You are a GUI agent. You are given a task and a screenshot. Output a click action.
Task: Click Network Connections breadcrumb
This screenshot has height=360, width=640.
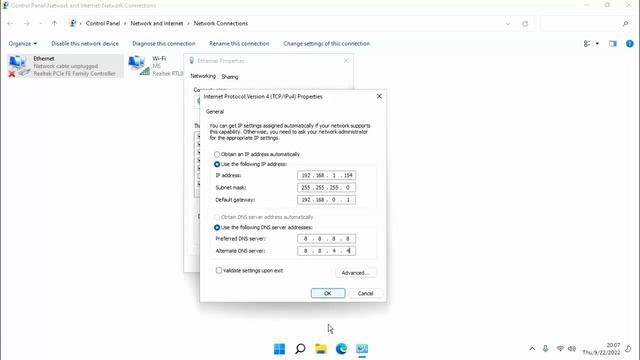coord(221,24)
